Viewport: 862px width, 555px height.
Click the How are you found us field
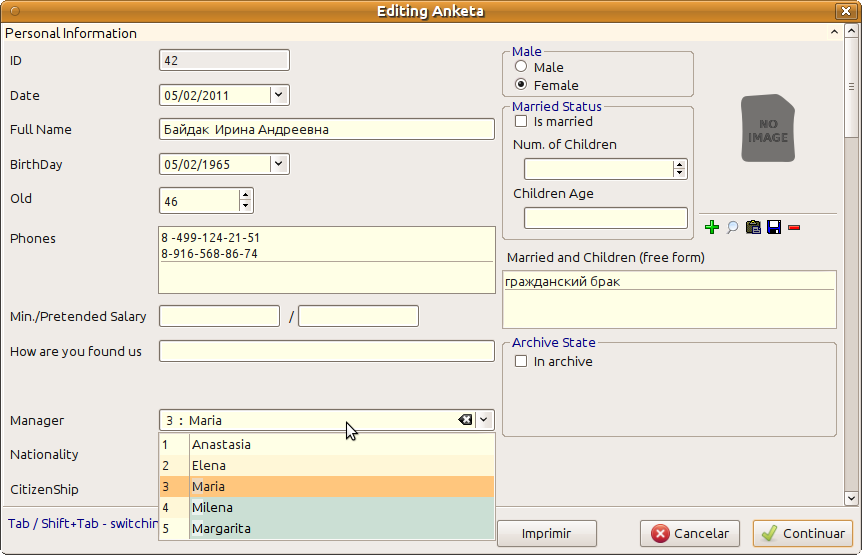(327, 351)
